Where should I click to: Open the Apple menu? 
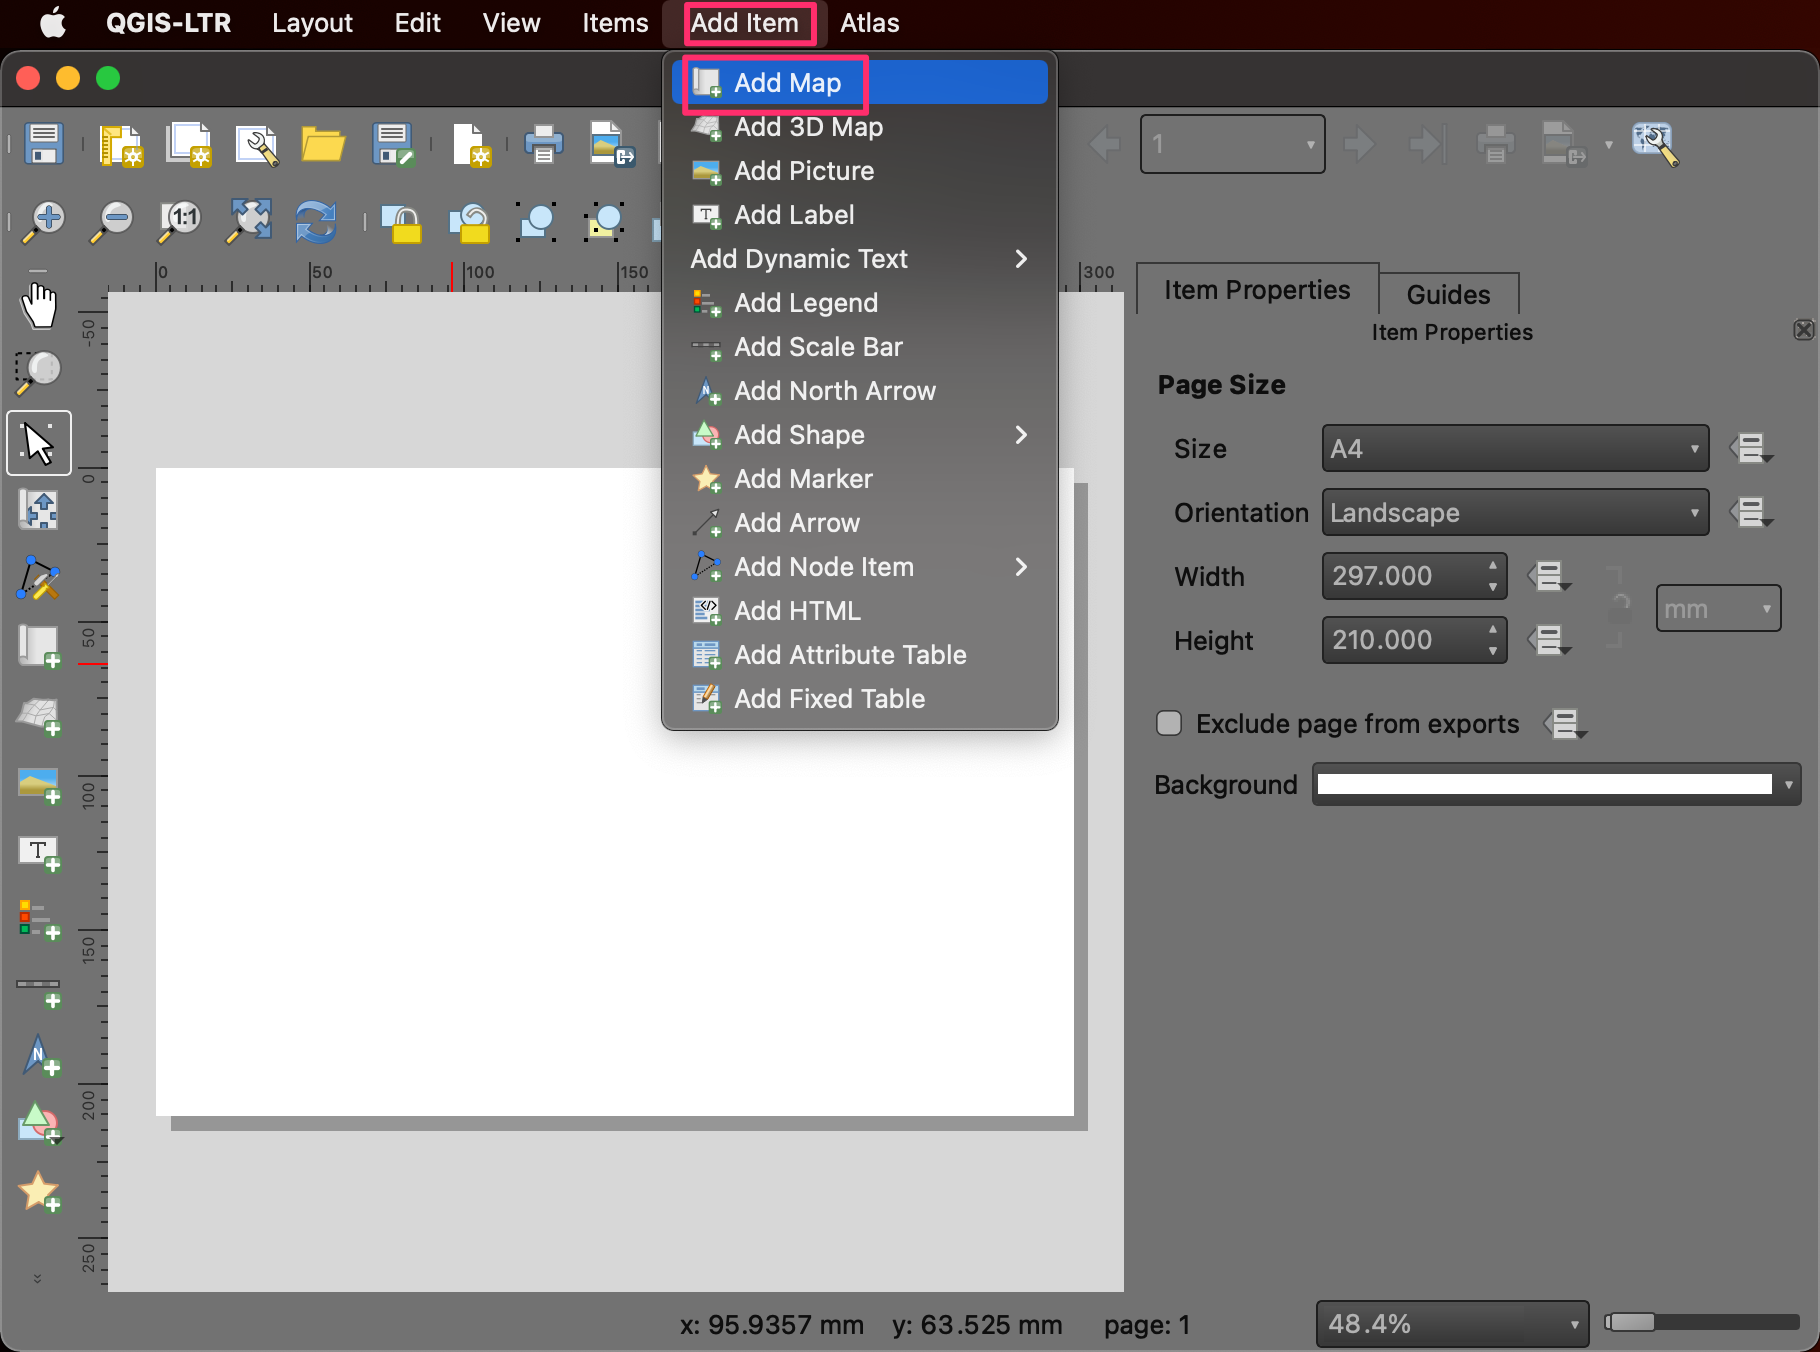(53, 22)
